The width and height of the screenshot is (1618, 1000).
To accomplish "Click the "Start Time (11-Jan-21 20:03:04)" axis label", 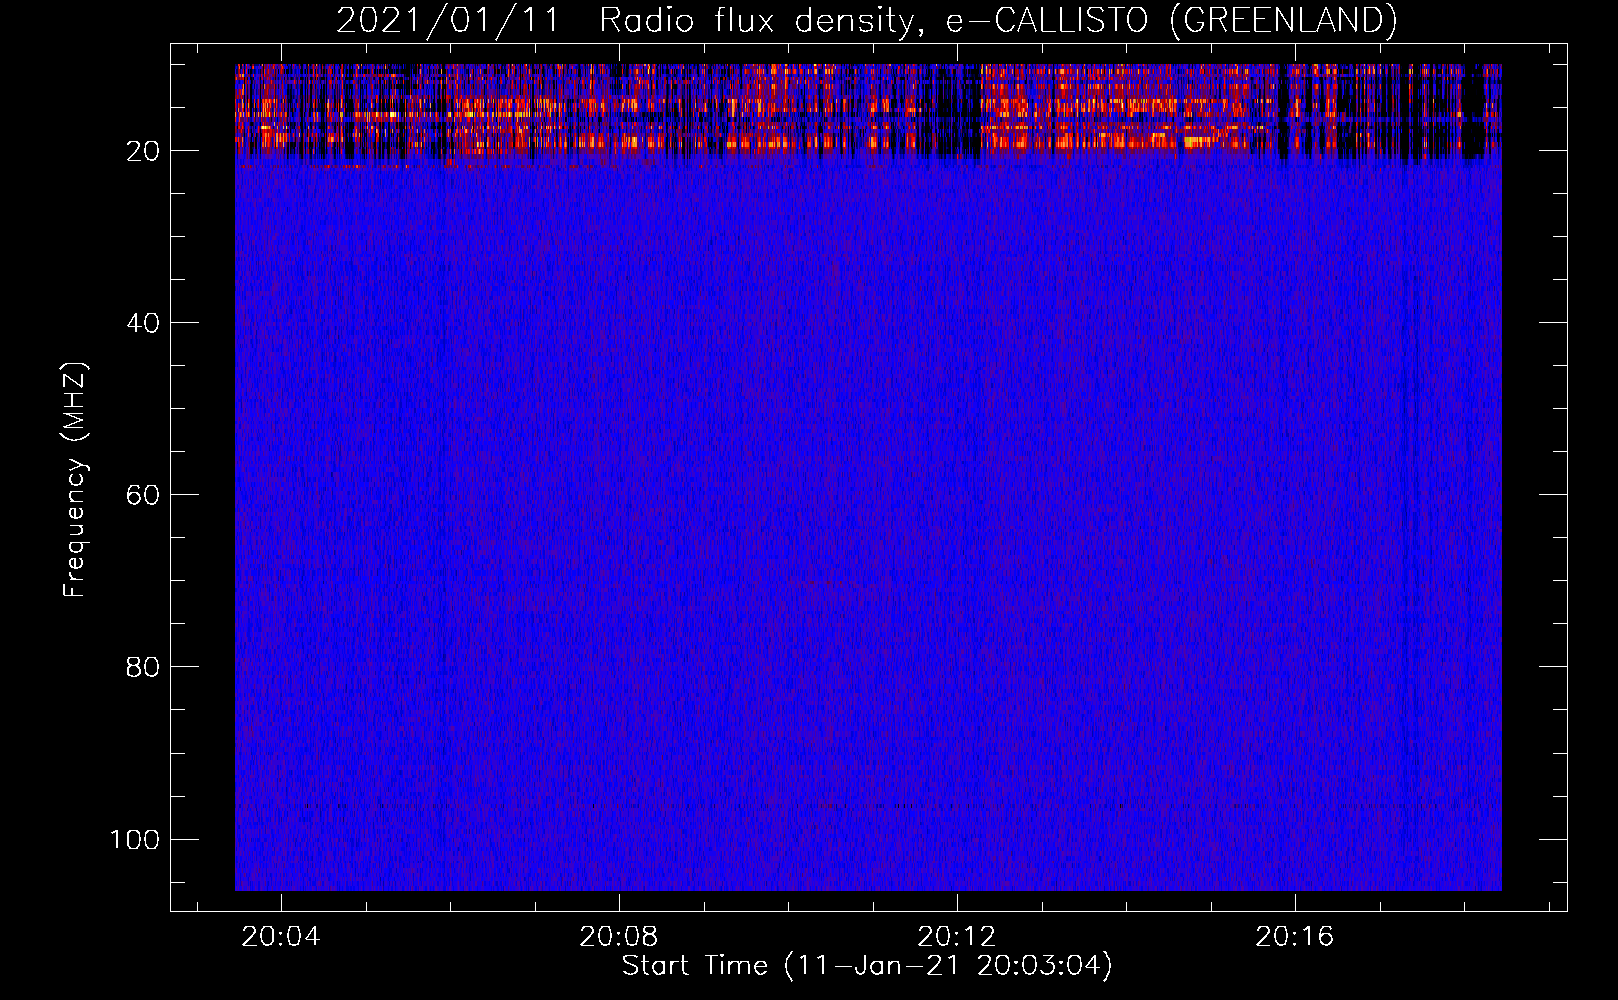I will coord(867,966).
